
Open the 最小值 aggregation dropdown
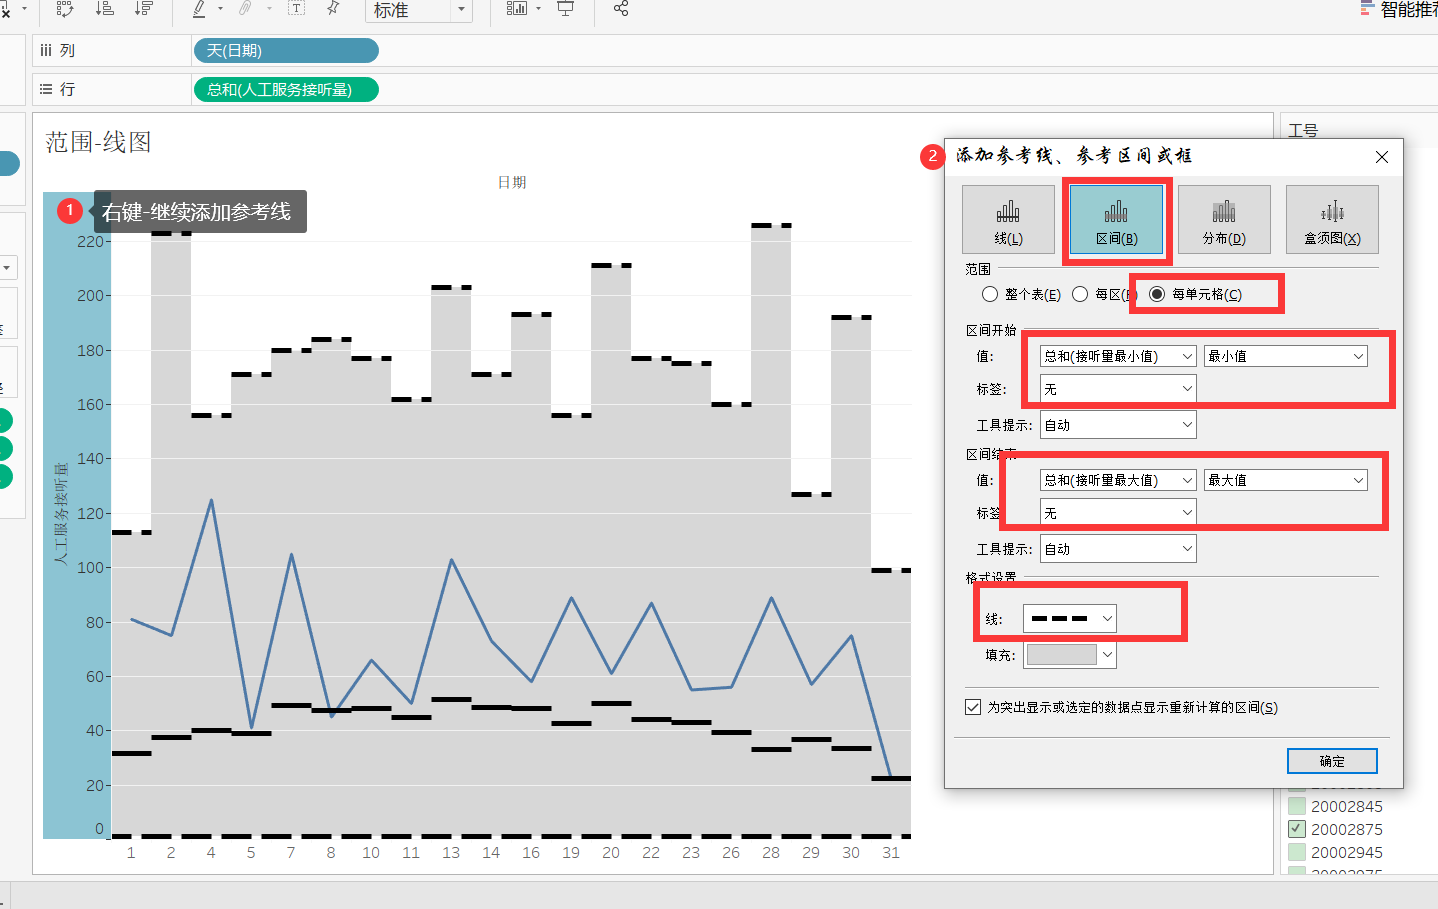coord(1286,356)
